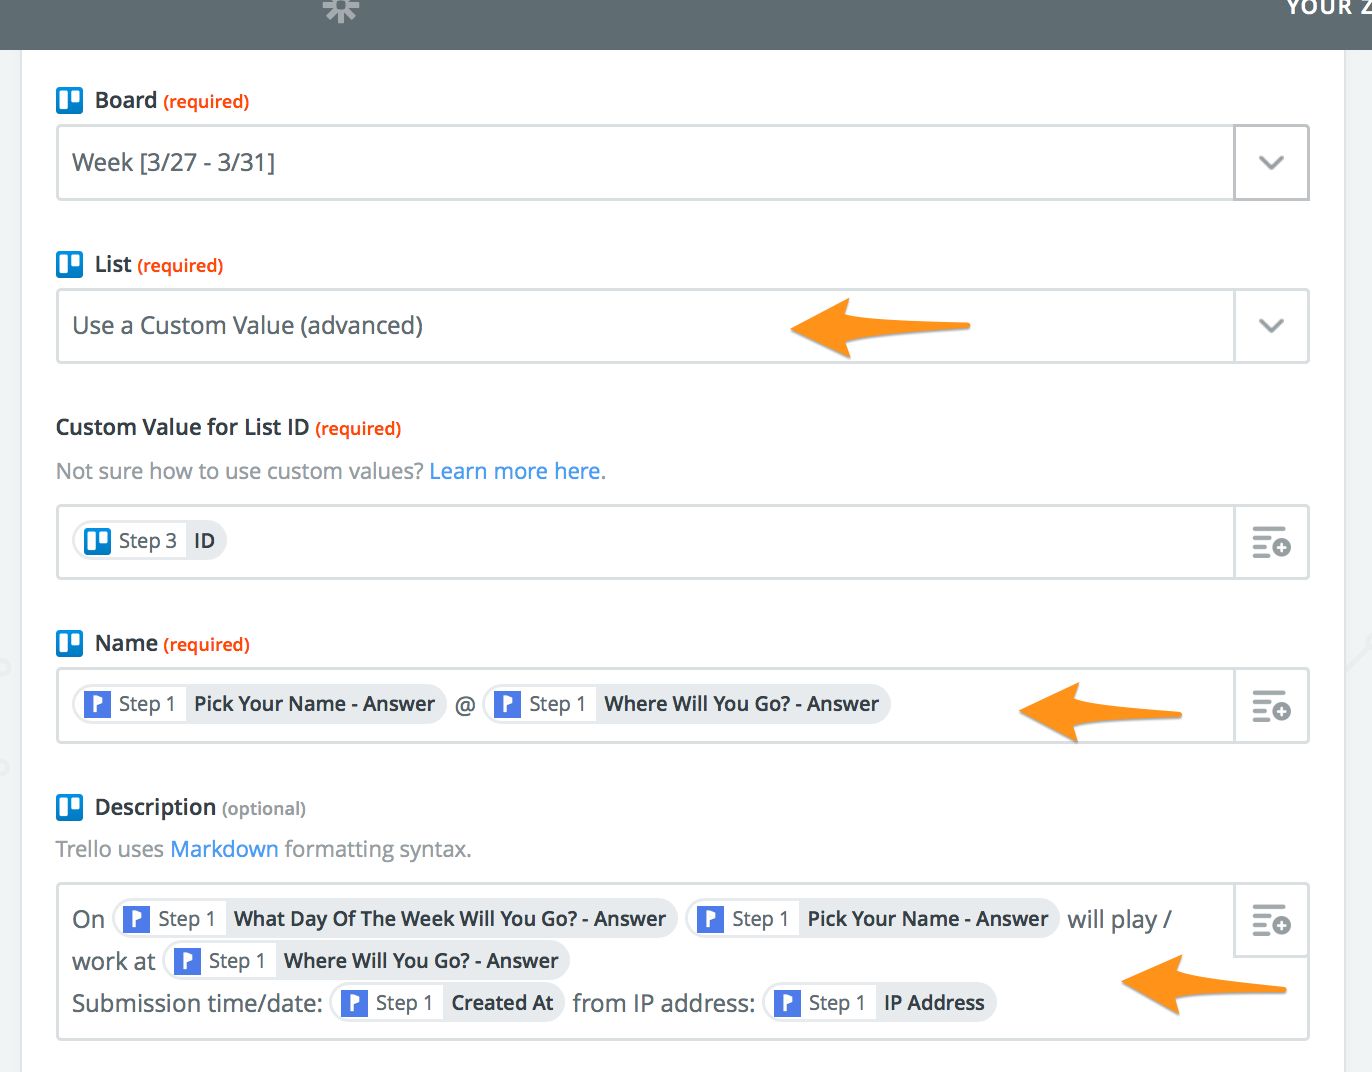Click the IP Address pill
Screen dimensions: 1372x1072
click(880, 1003)
